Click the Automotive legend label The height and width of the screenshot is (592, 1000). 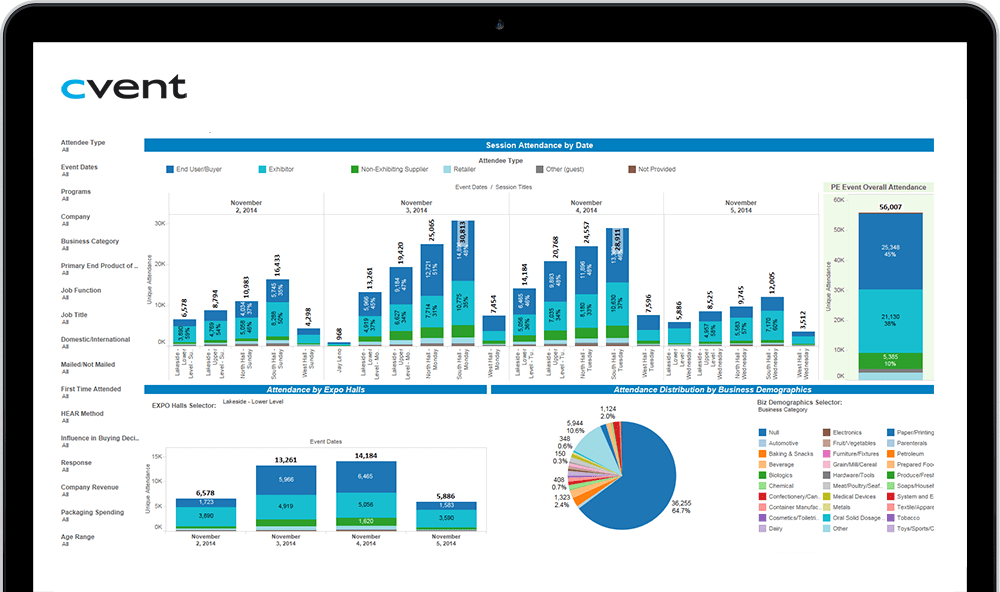click(x=784, y=443)
